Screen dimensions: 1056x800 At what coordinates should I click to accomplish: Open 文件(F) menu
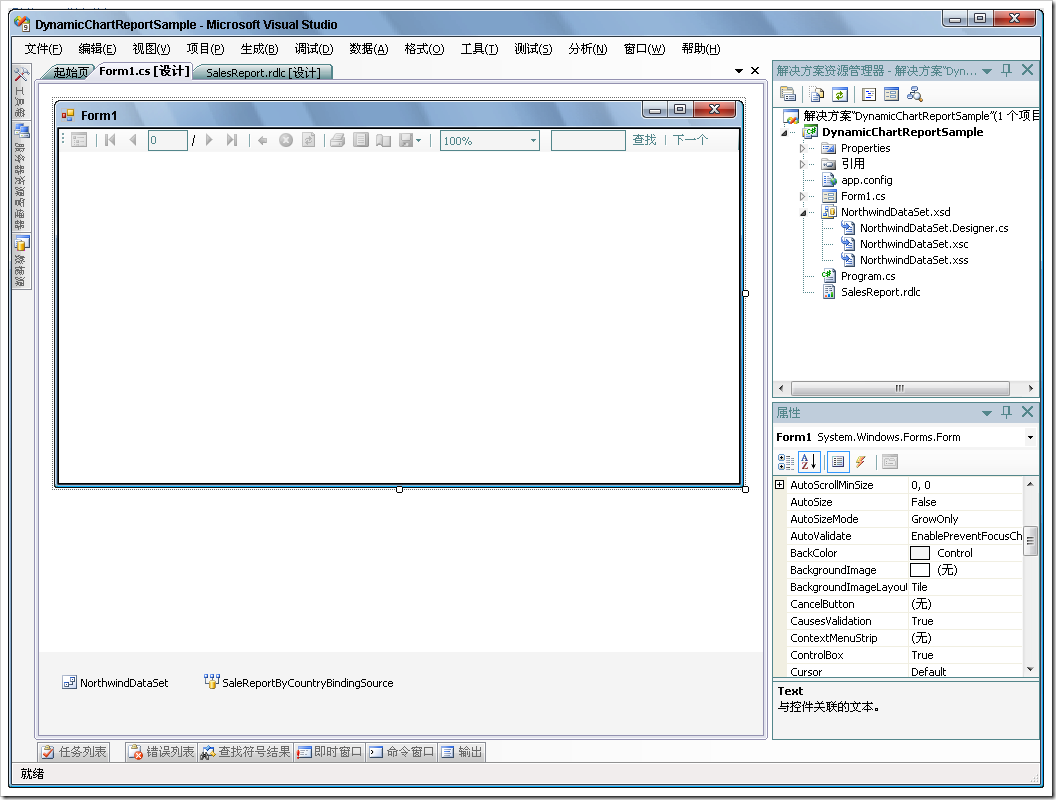(x=43, y=48)
